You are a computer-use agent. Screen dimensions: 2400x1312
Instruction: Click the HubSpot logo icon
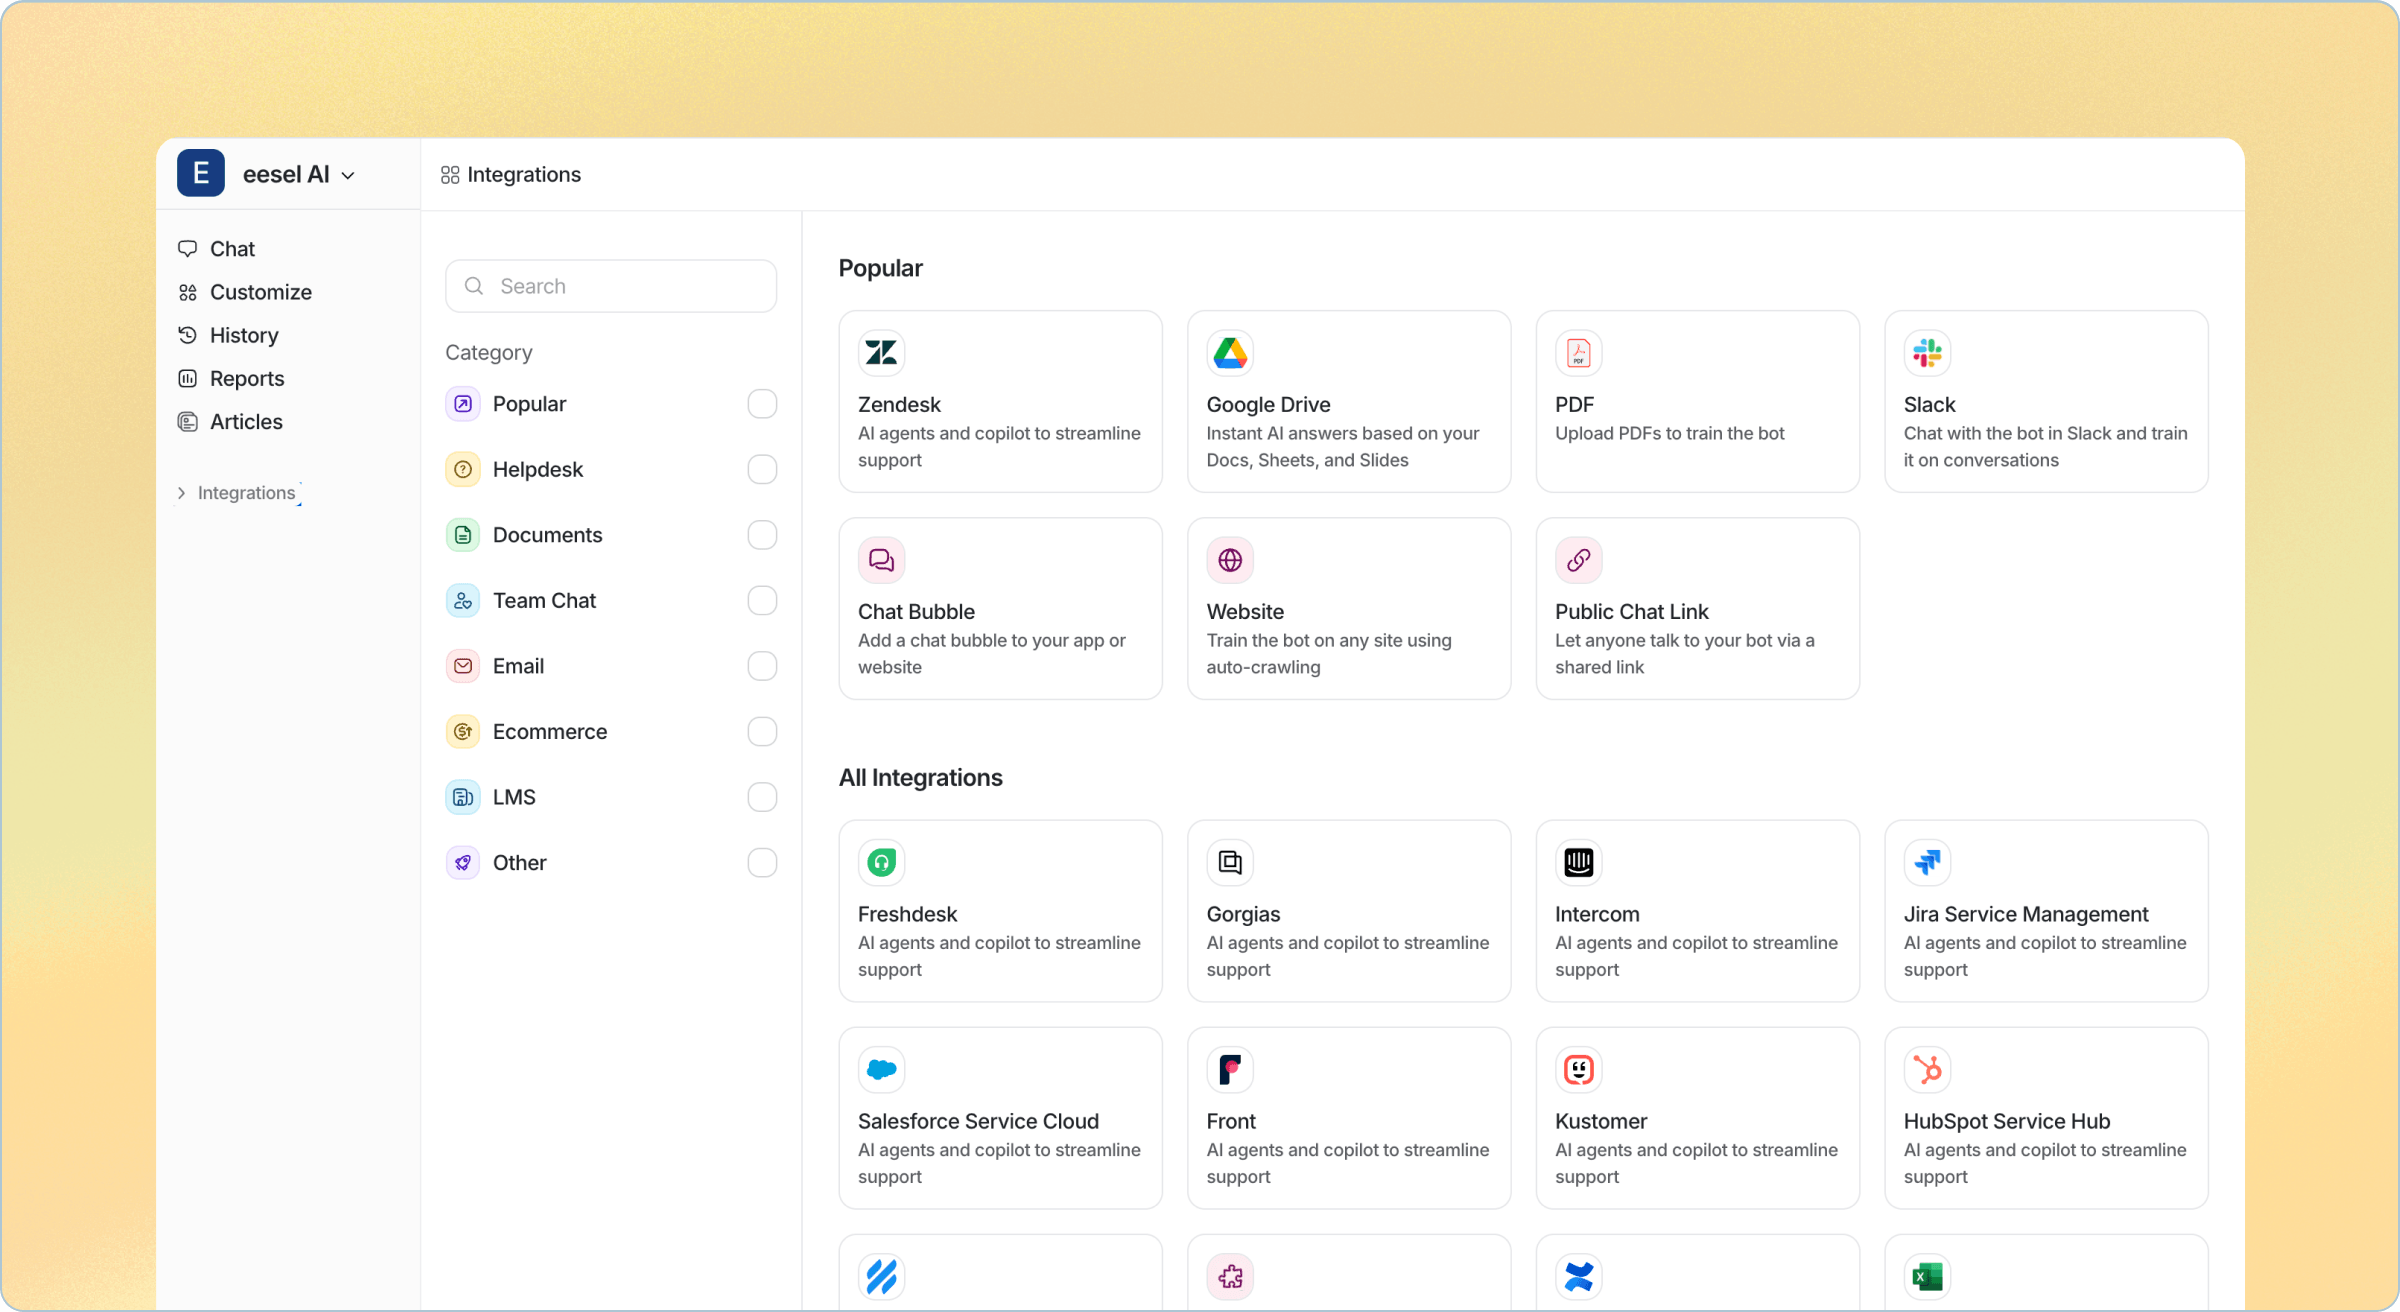click(1927, 1069)
